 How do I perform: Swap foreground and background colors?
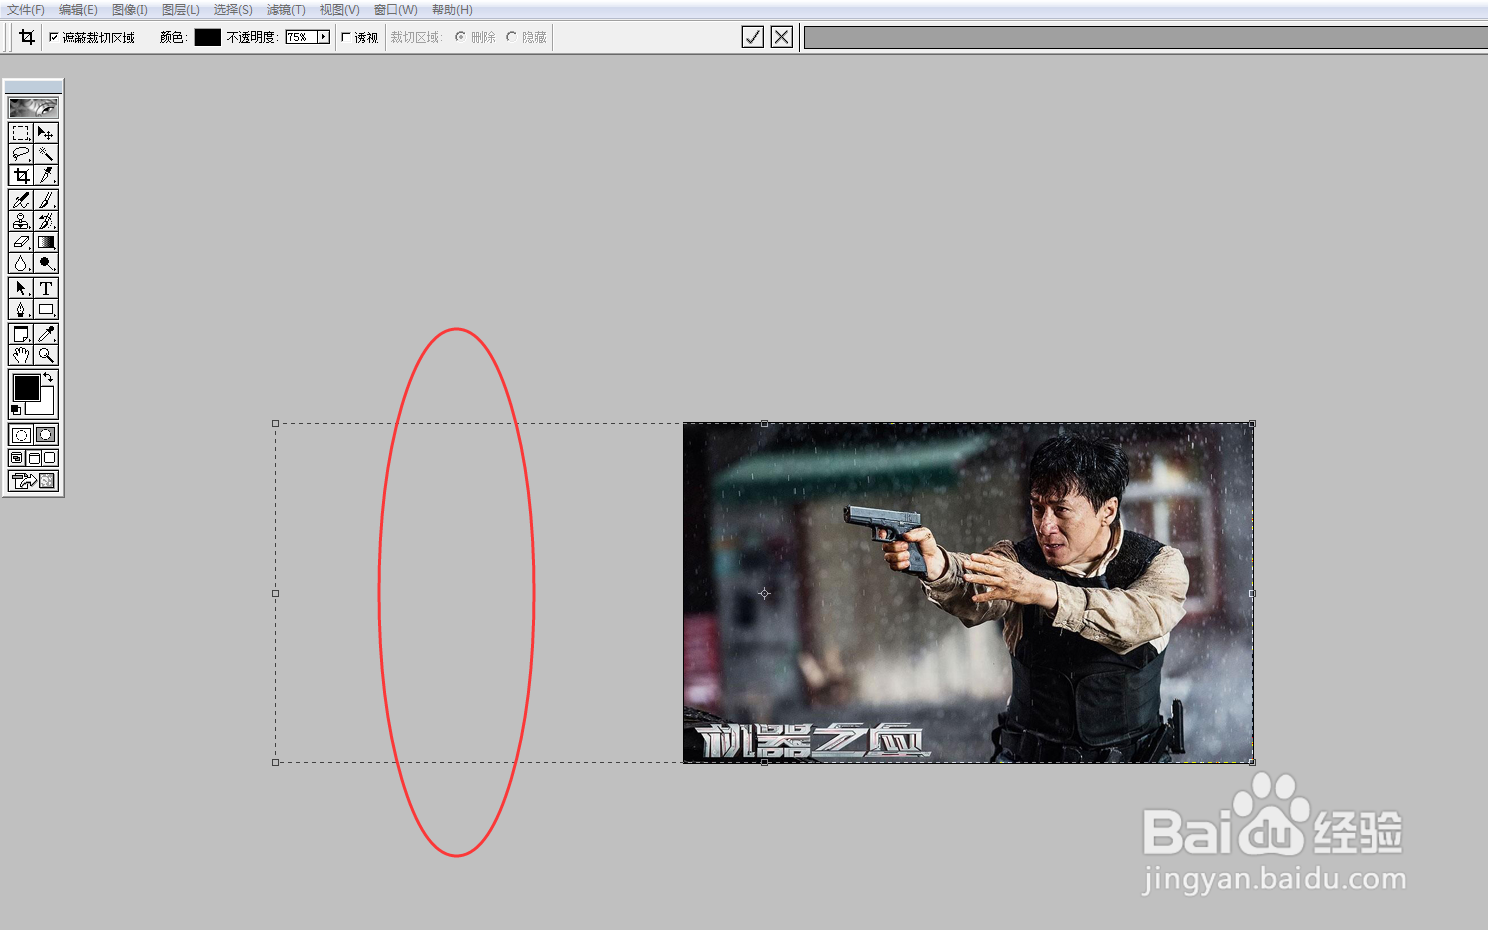pos(48,377)
